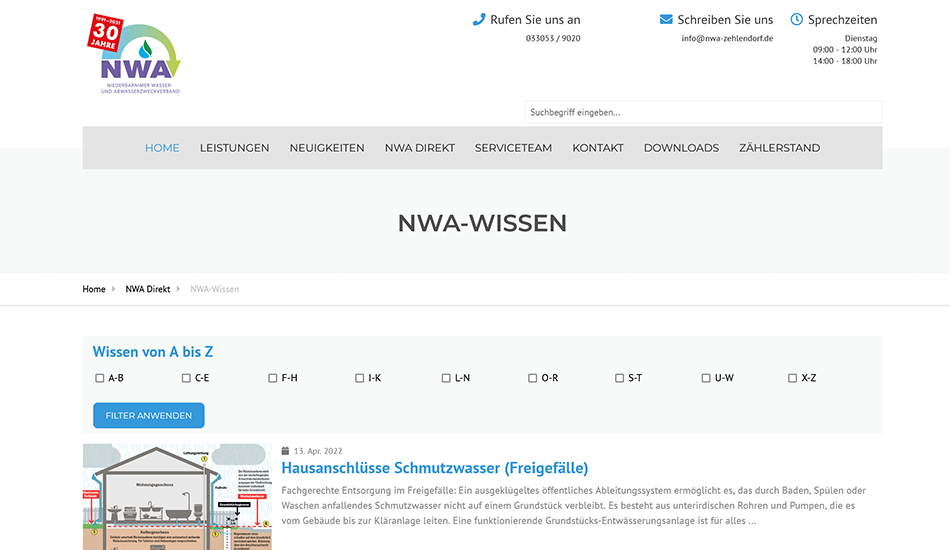Click the NWA logo in the header

(136, 56)
